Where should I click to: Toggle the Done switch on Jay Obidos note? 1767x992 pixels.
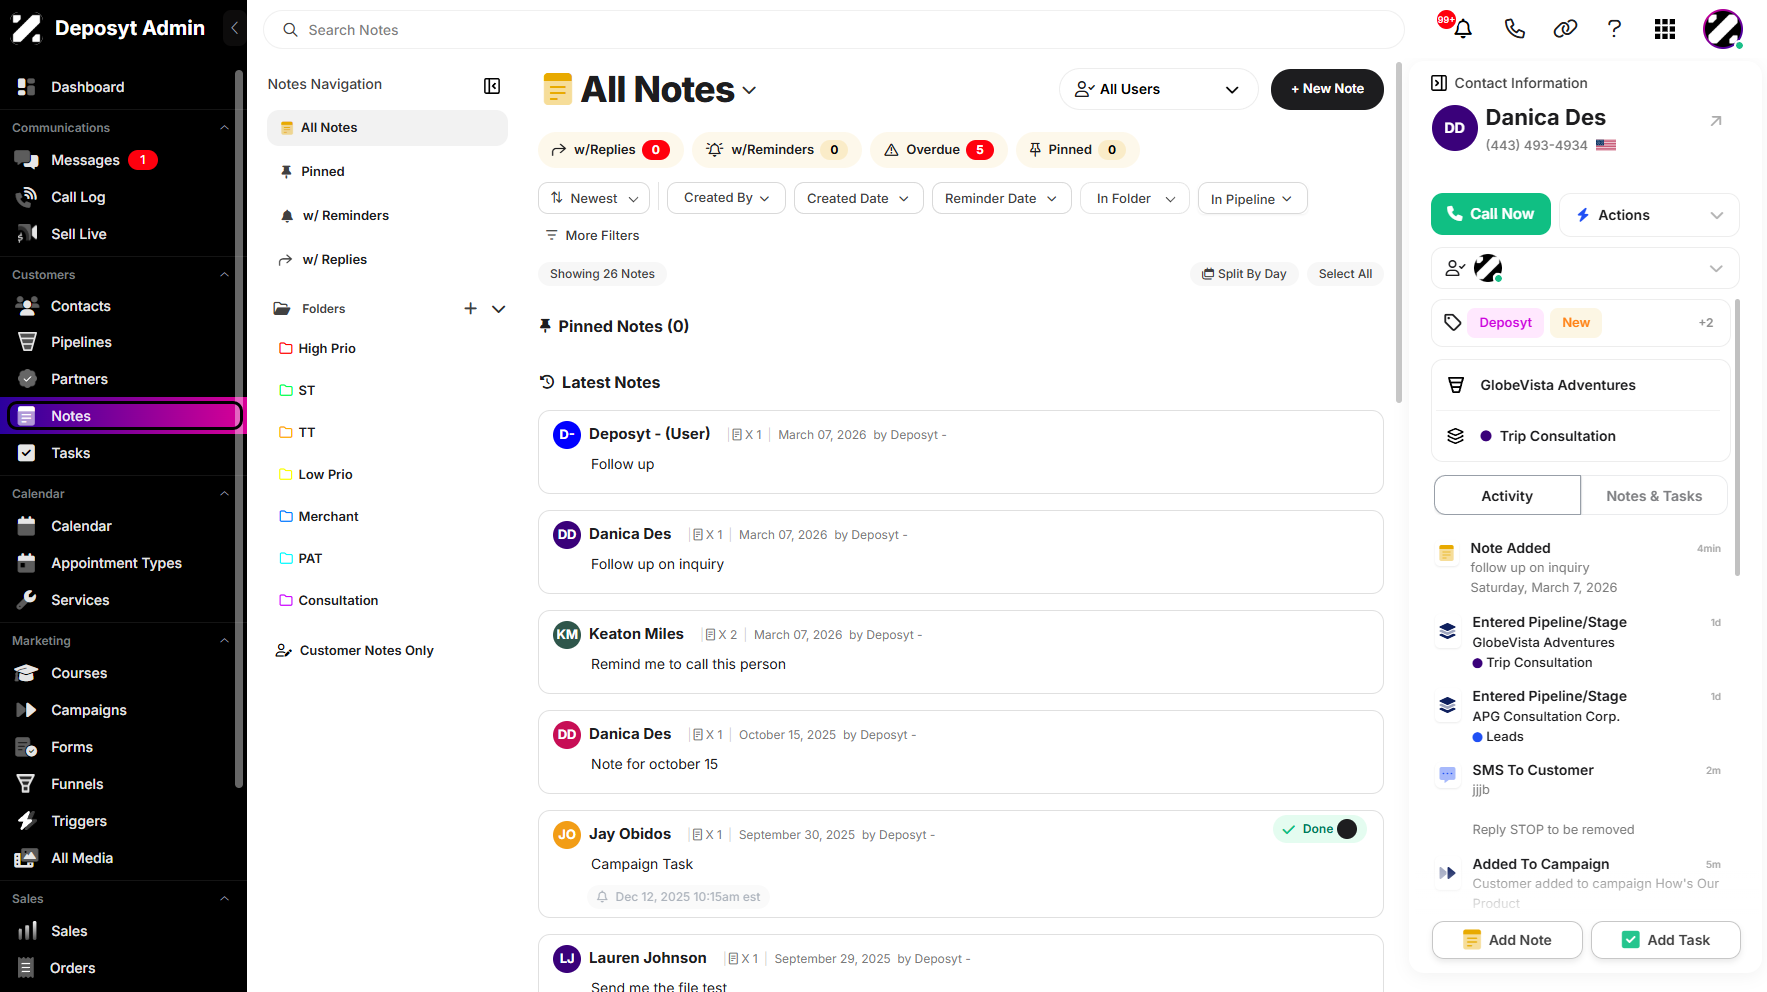(1347, 829)
